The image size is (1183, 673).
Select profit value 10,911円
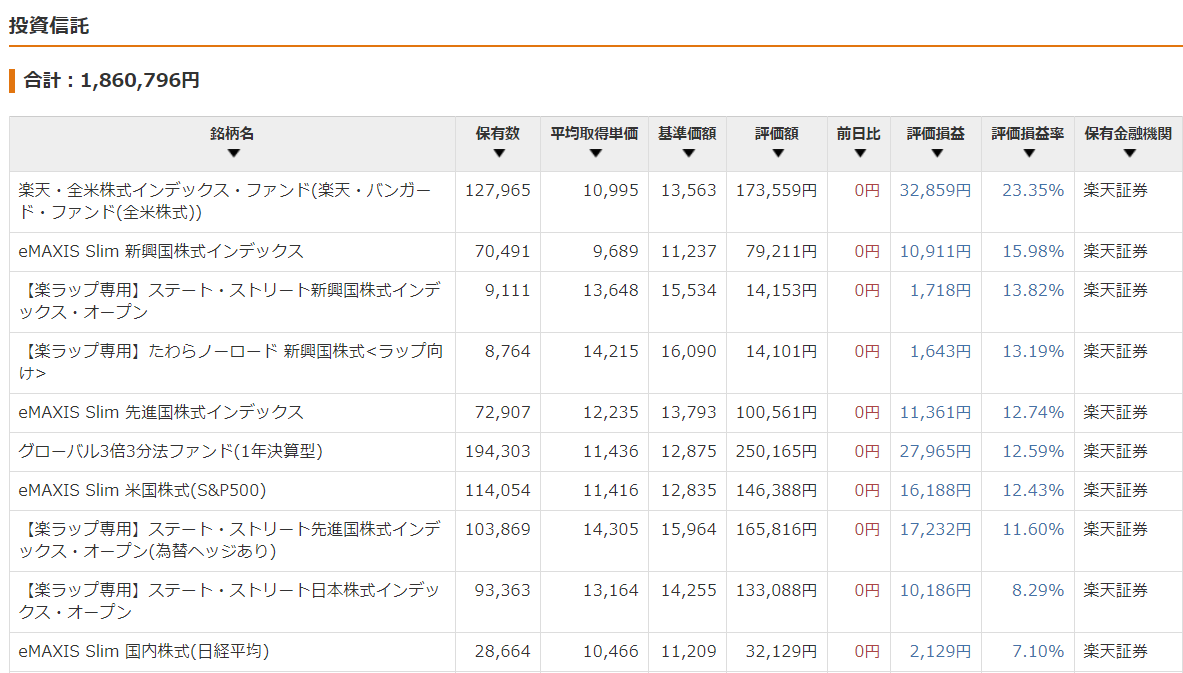click(x=935, y=251)
